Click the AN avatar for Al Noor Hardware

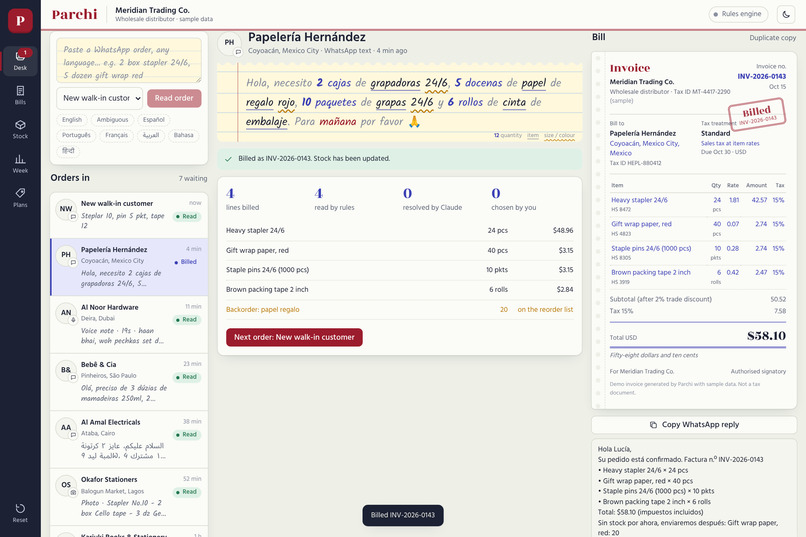click(66, 312)
